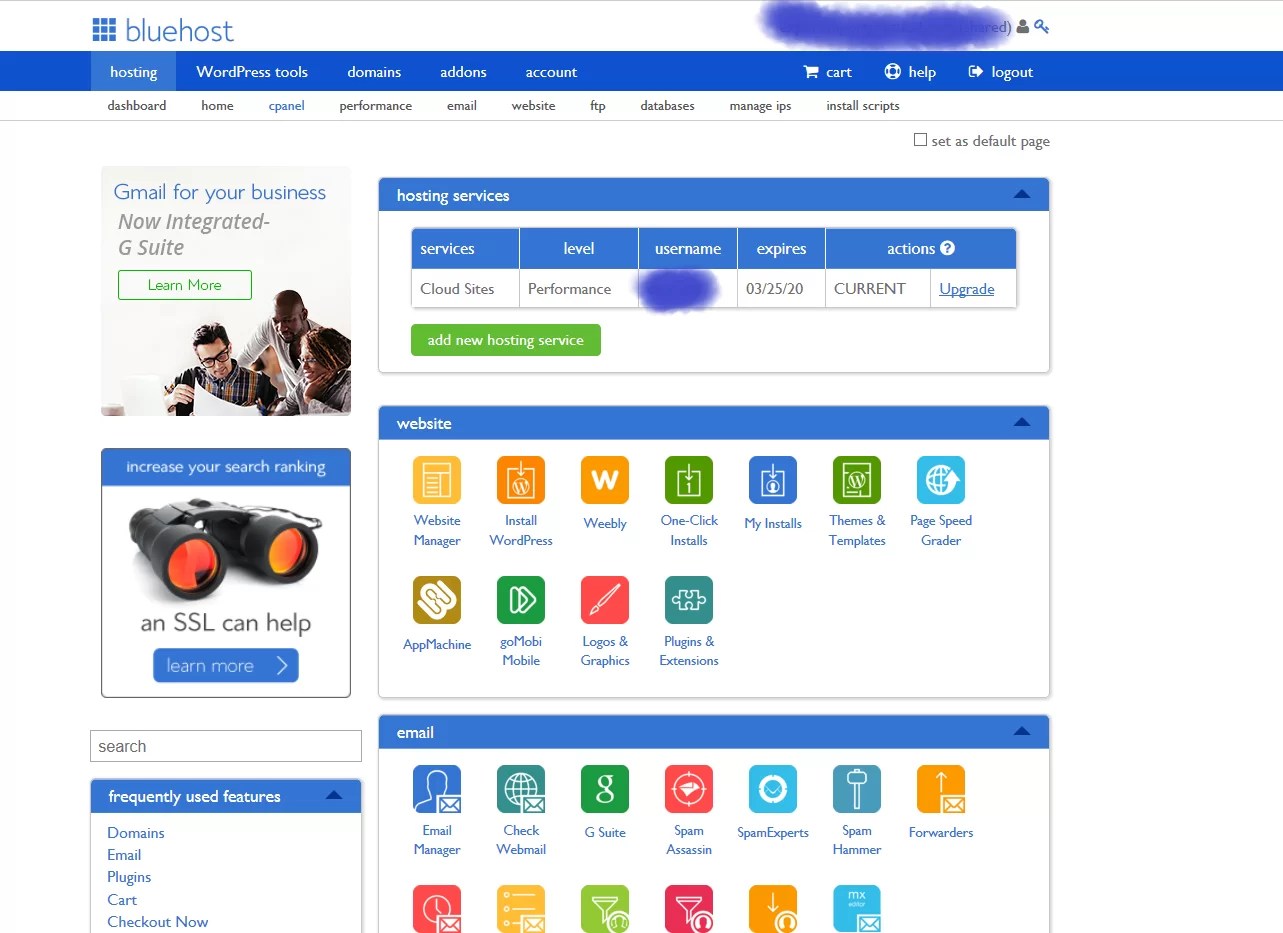Click the bluehost logo
This screenshot has width=1283, height=933.
click(x=163, y=30)
